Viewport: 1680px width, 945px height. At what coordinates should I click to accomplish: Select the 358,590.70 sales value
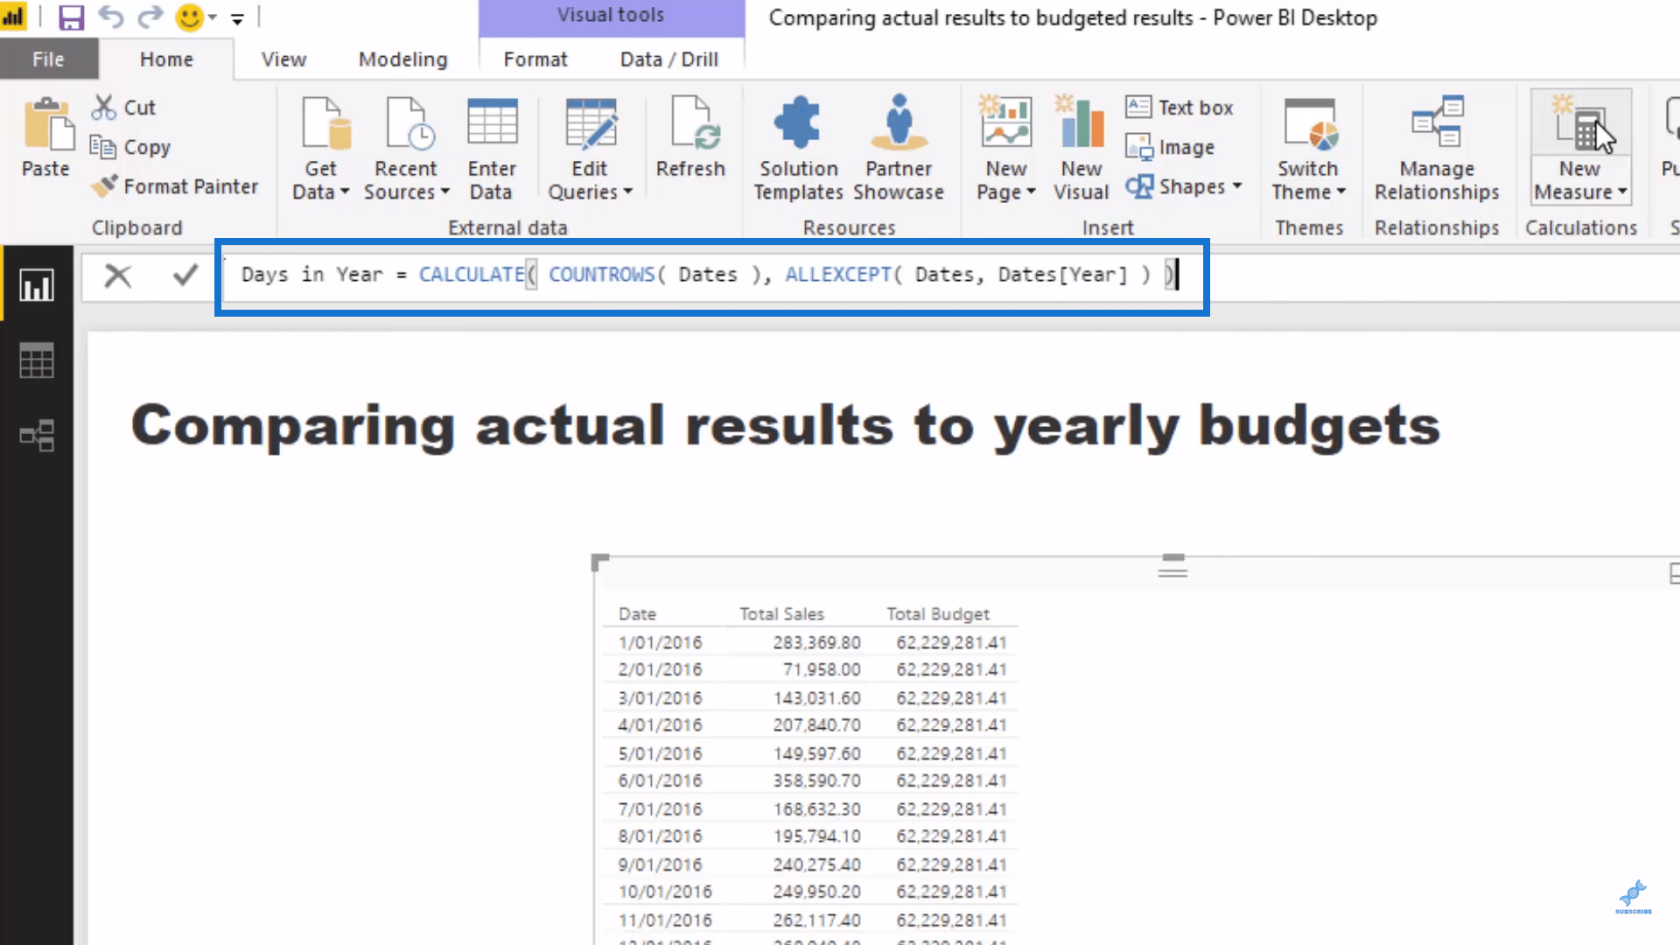[x=817, y=780]
